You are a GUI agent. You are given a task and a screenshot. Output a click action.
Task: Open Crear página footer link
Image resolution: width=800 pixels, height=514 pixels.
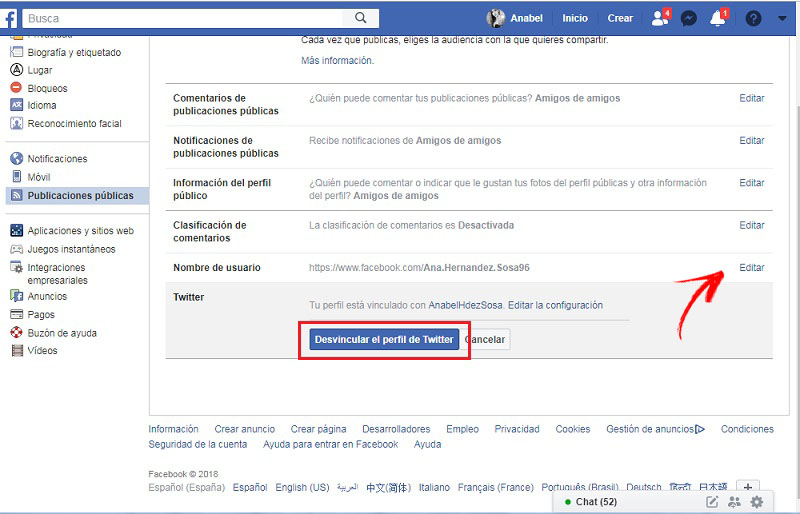click(x=318, y=429)
